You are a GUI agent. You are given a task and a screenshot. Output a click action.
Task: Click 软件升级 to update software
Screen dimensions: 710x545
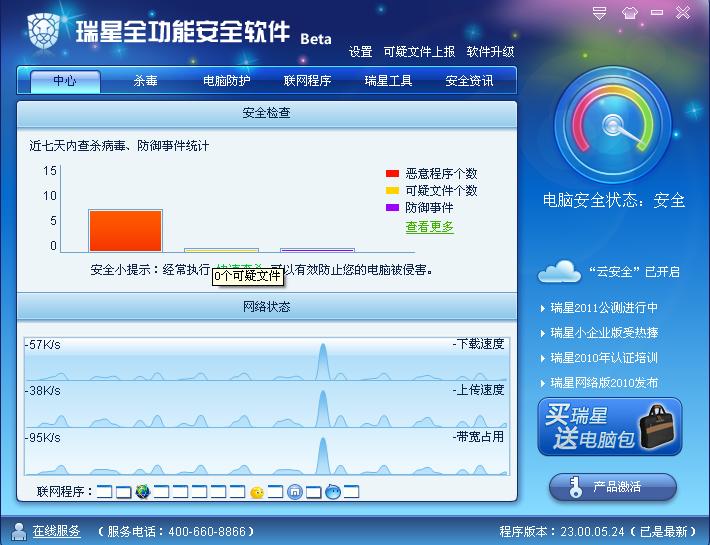click(490, 52)
